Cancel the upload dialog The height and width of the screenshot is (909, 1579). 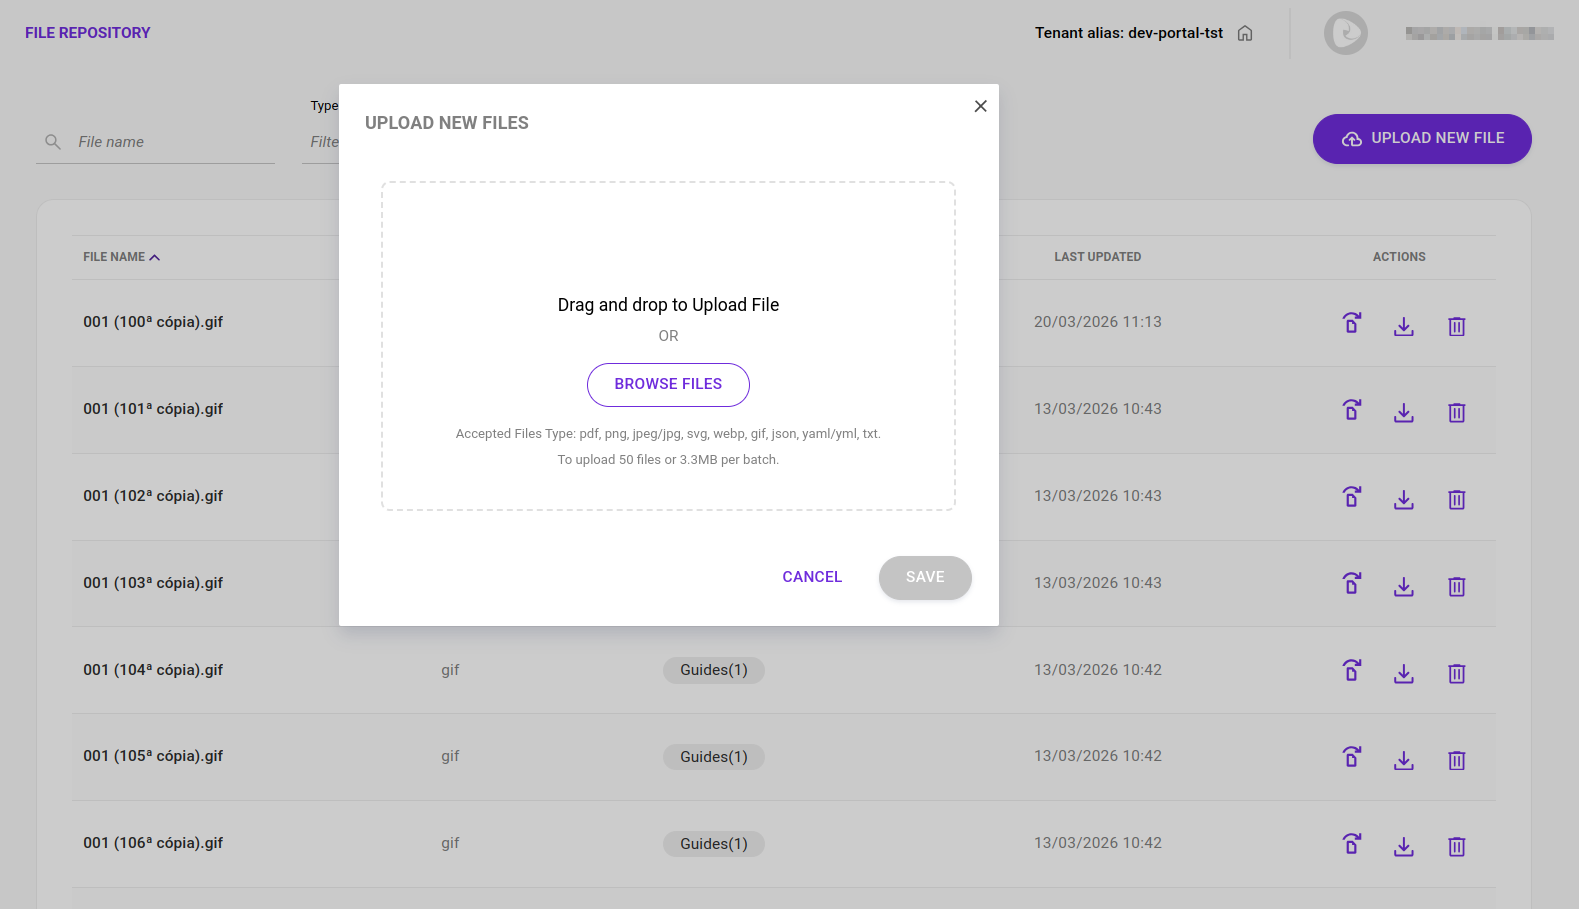click(812, 577)
